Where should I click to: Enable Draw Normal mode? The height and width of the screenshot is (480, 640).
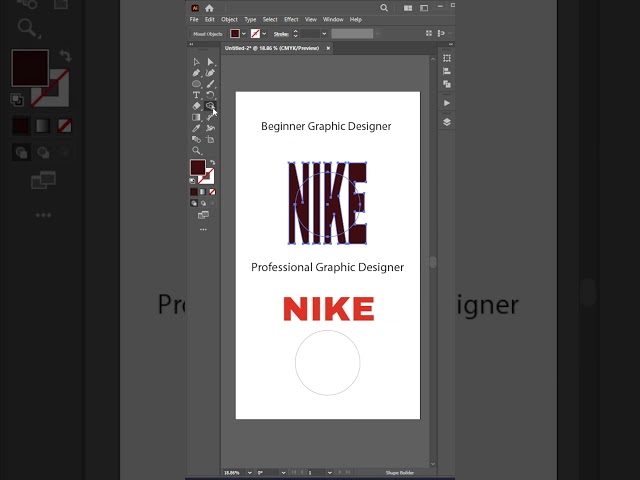point(194,203)
